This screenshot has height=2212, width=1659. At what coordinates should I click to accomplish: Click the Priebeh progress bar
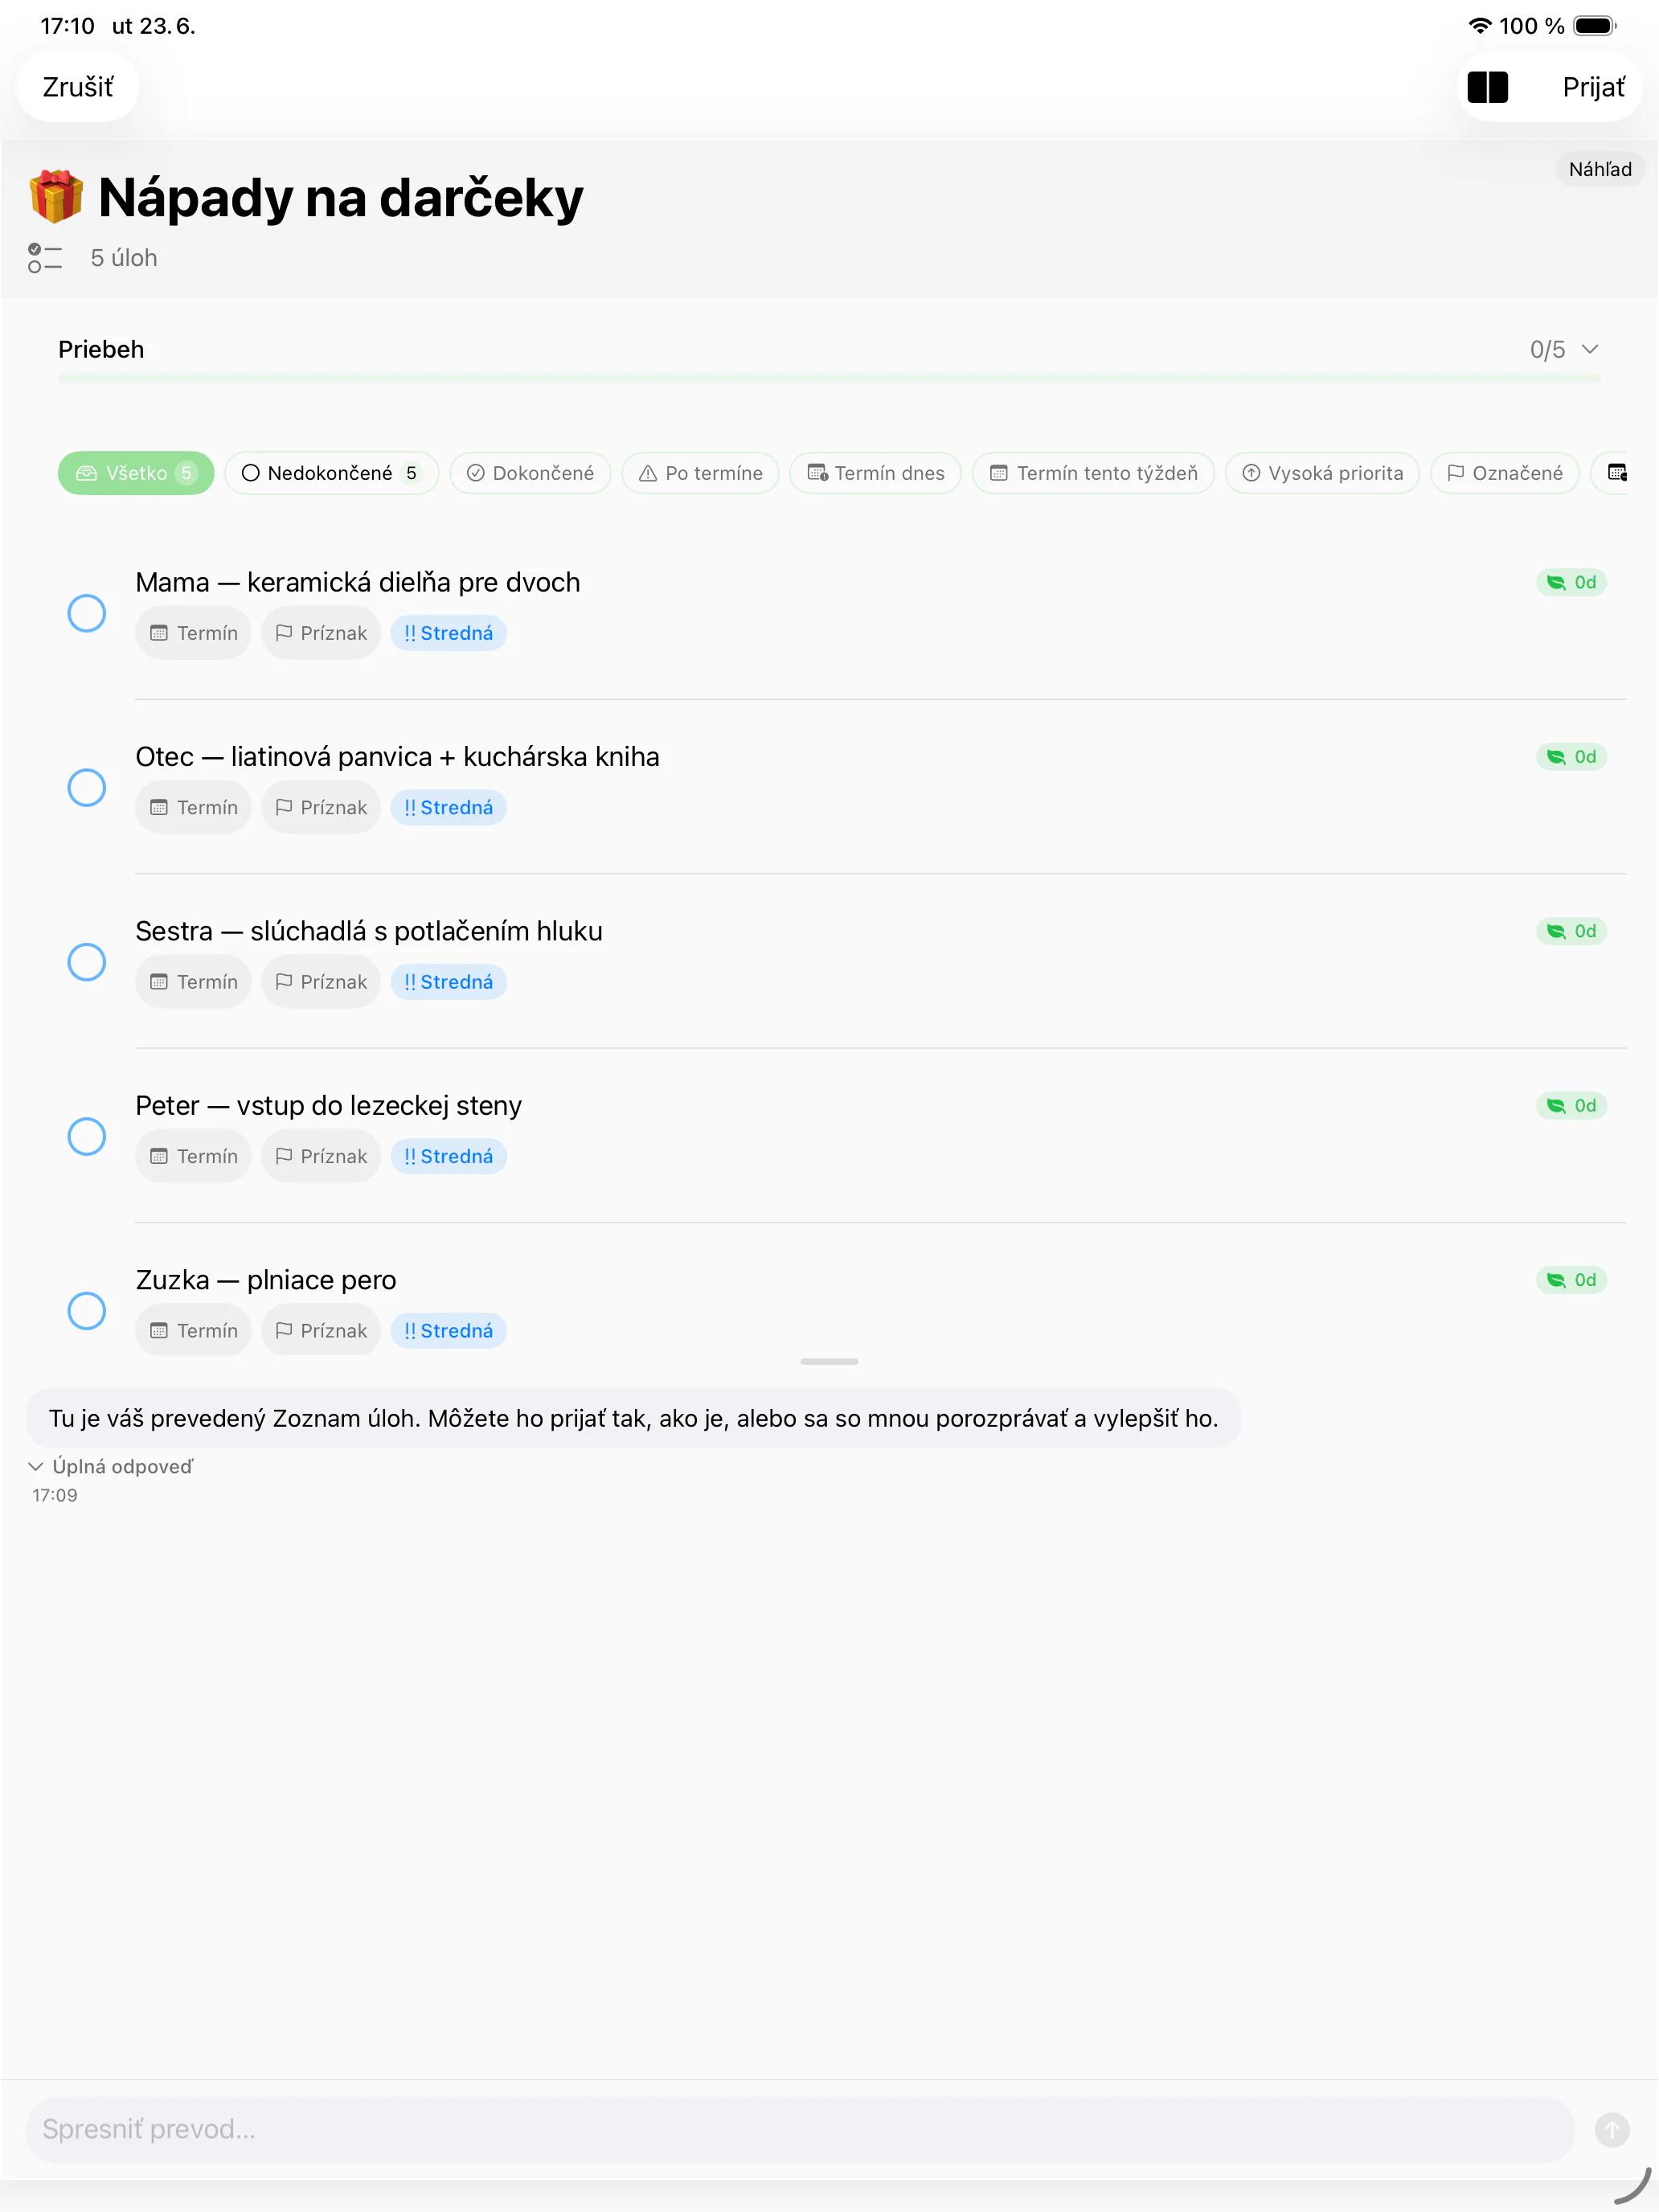point(829,378)
